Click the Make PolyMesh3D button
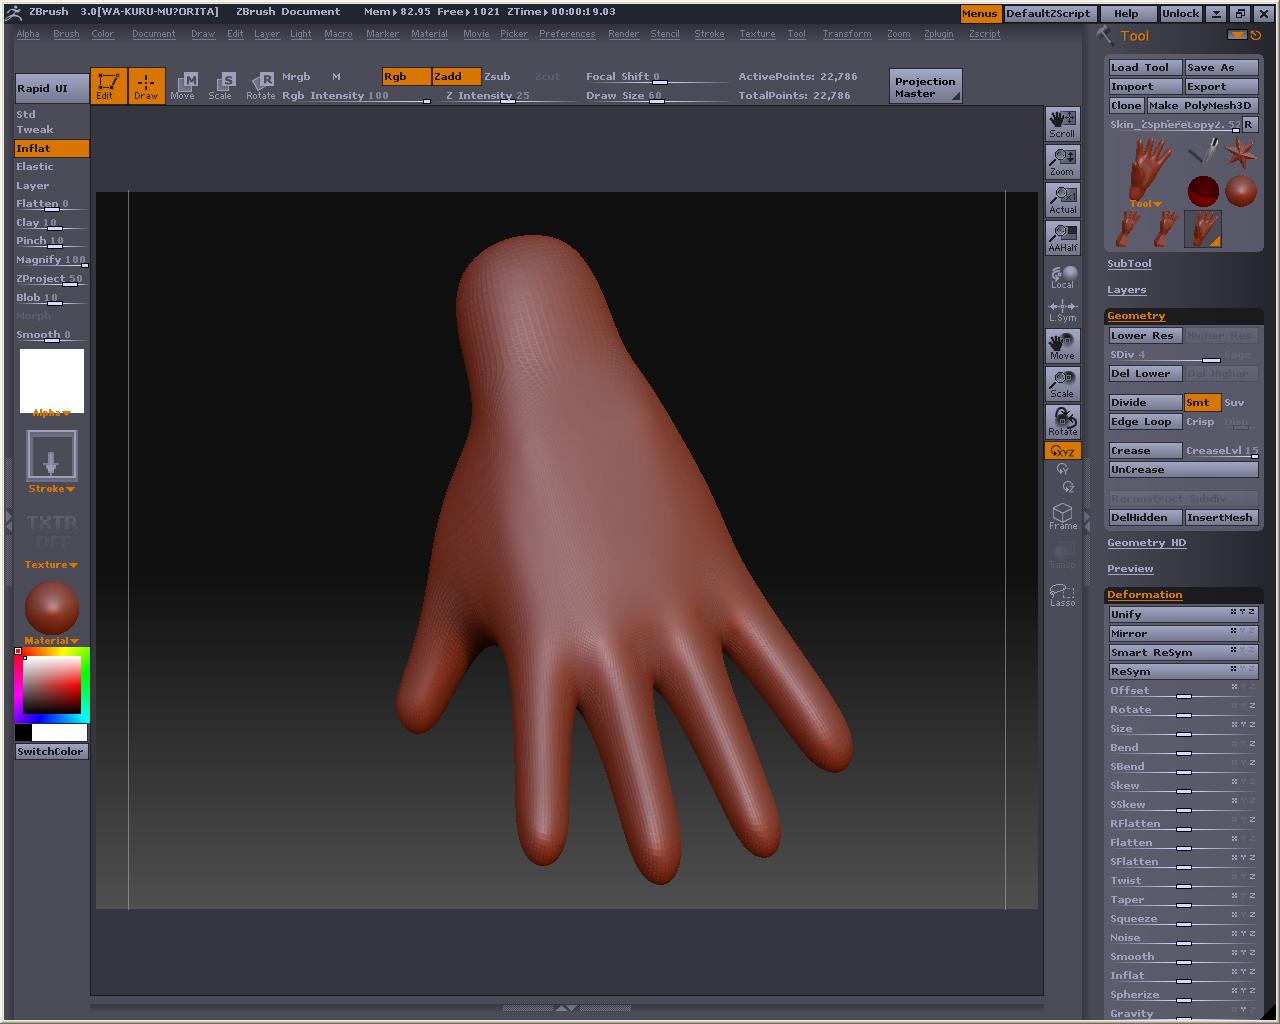 (1200, 105)
